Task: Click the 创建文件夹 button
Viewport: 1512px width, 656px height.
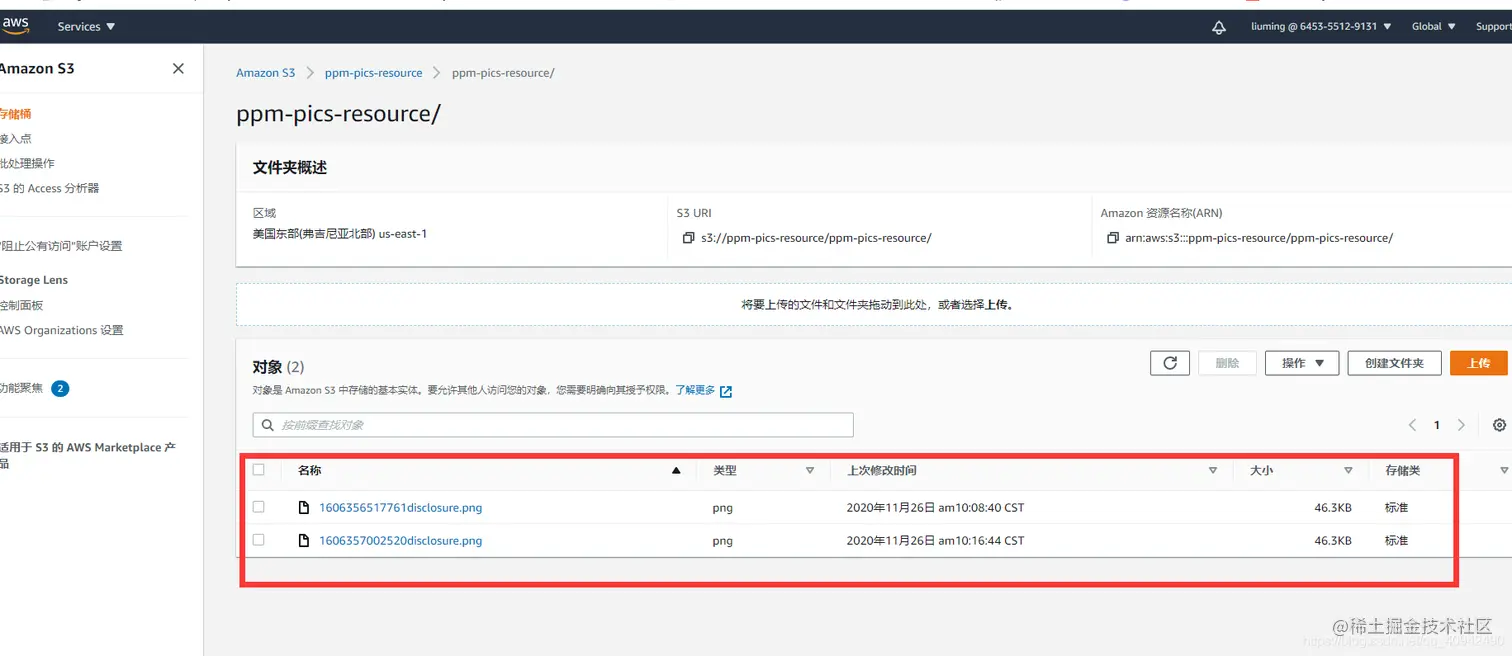Action: coord(1394,363)
